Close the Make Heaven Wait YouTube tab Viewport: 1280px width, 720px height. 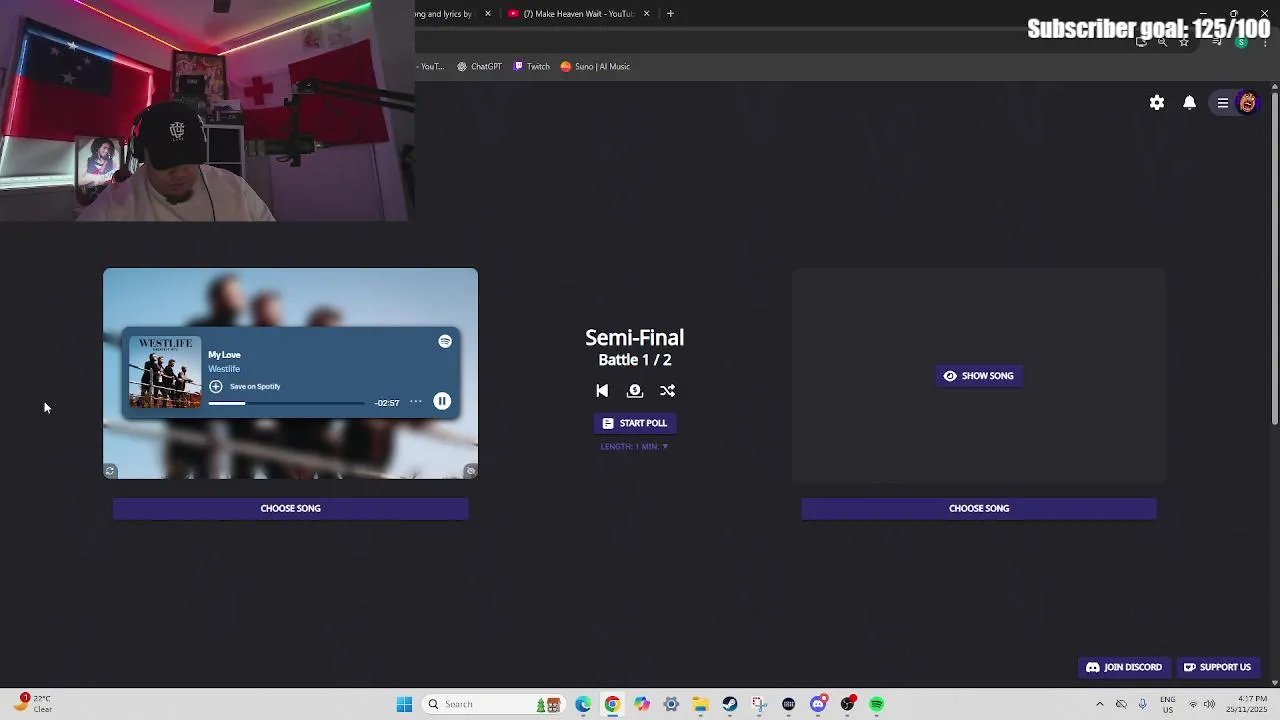(x=647, y=14)
